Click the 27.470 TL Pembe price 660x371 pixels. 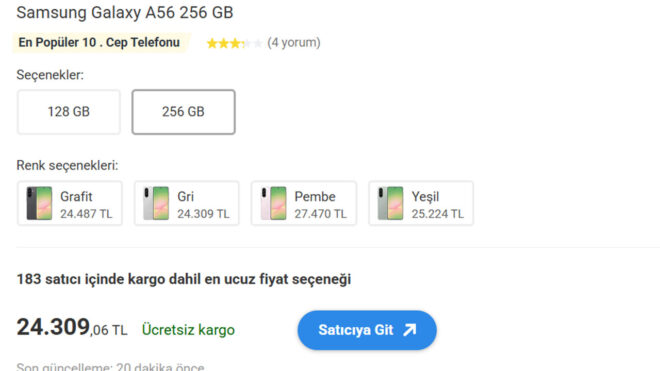(321, 214)
